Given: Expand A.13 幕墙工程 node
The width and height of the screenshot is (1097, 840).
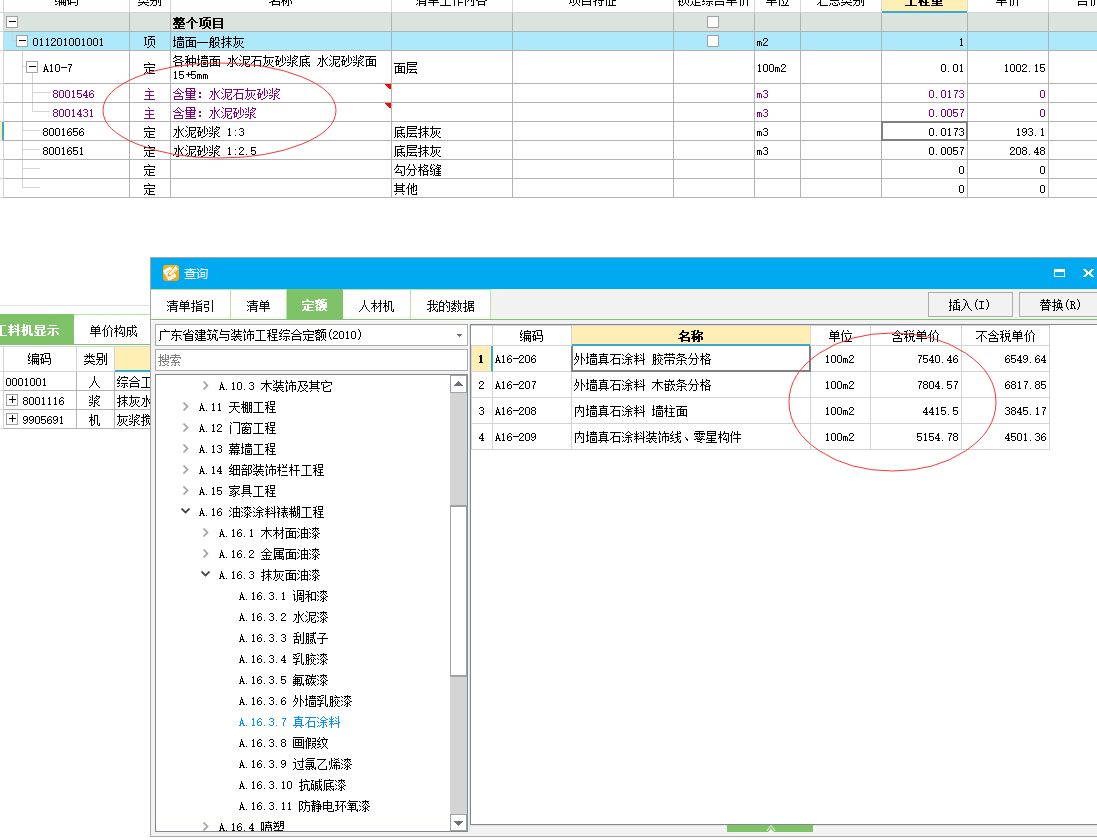Looking at the screenshot, I should click(185, 449).
